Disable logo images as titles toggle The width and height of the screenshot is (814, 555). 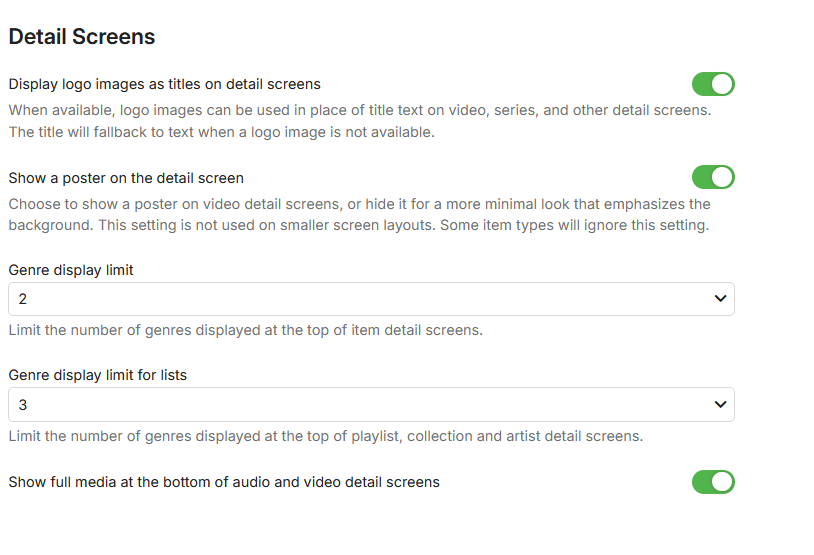point(713,84)
